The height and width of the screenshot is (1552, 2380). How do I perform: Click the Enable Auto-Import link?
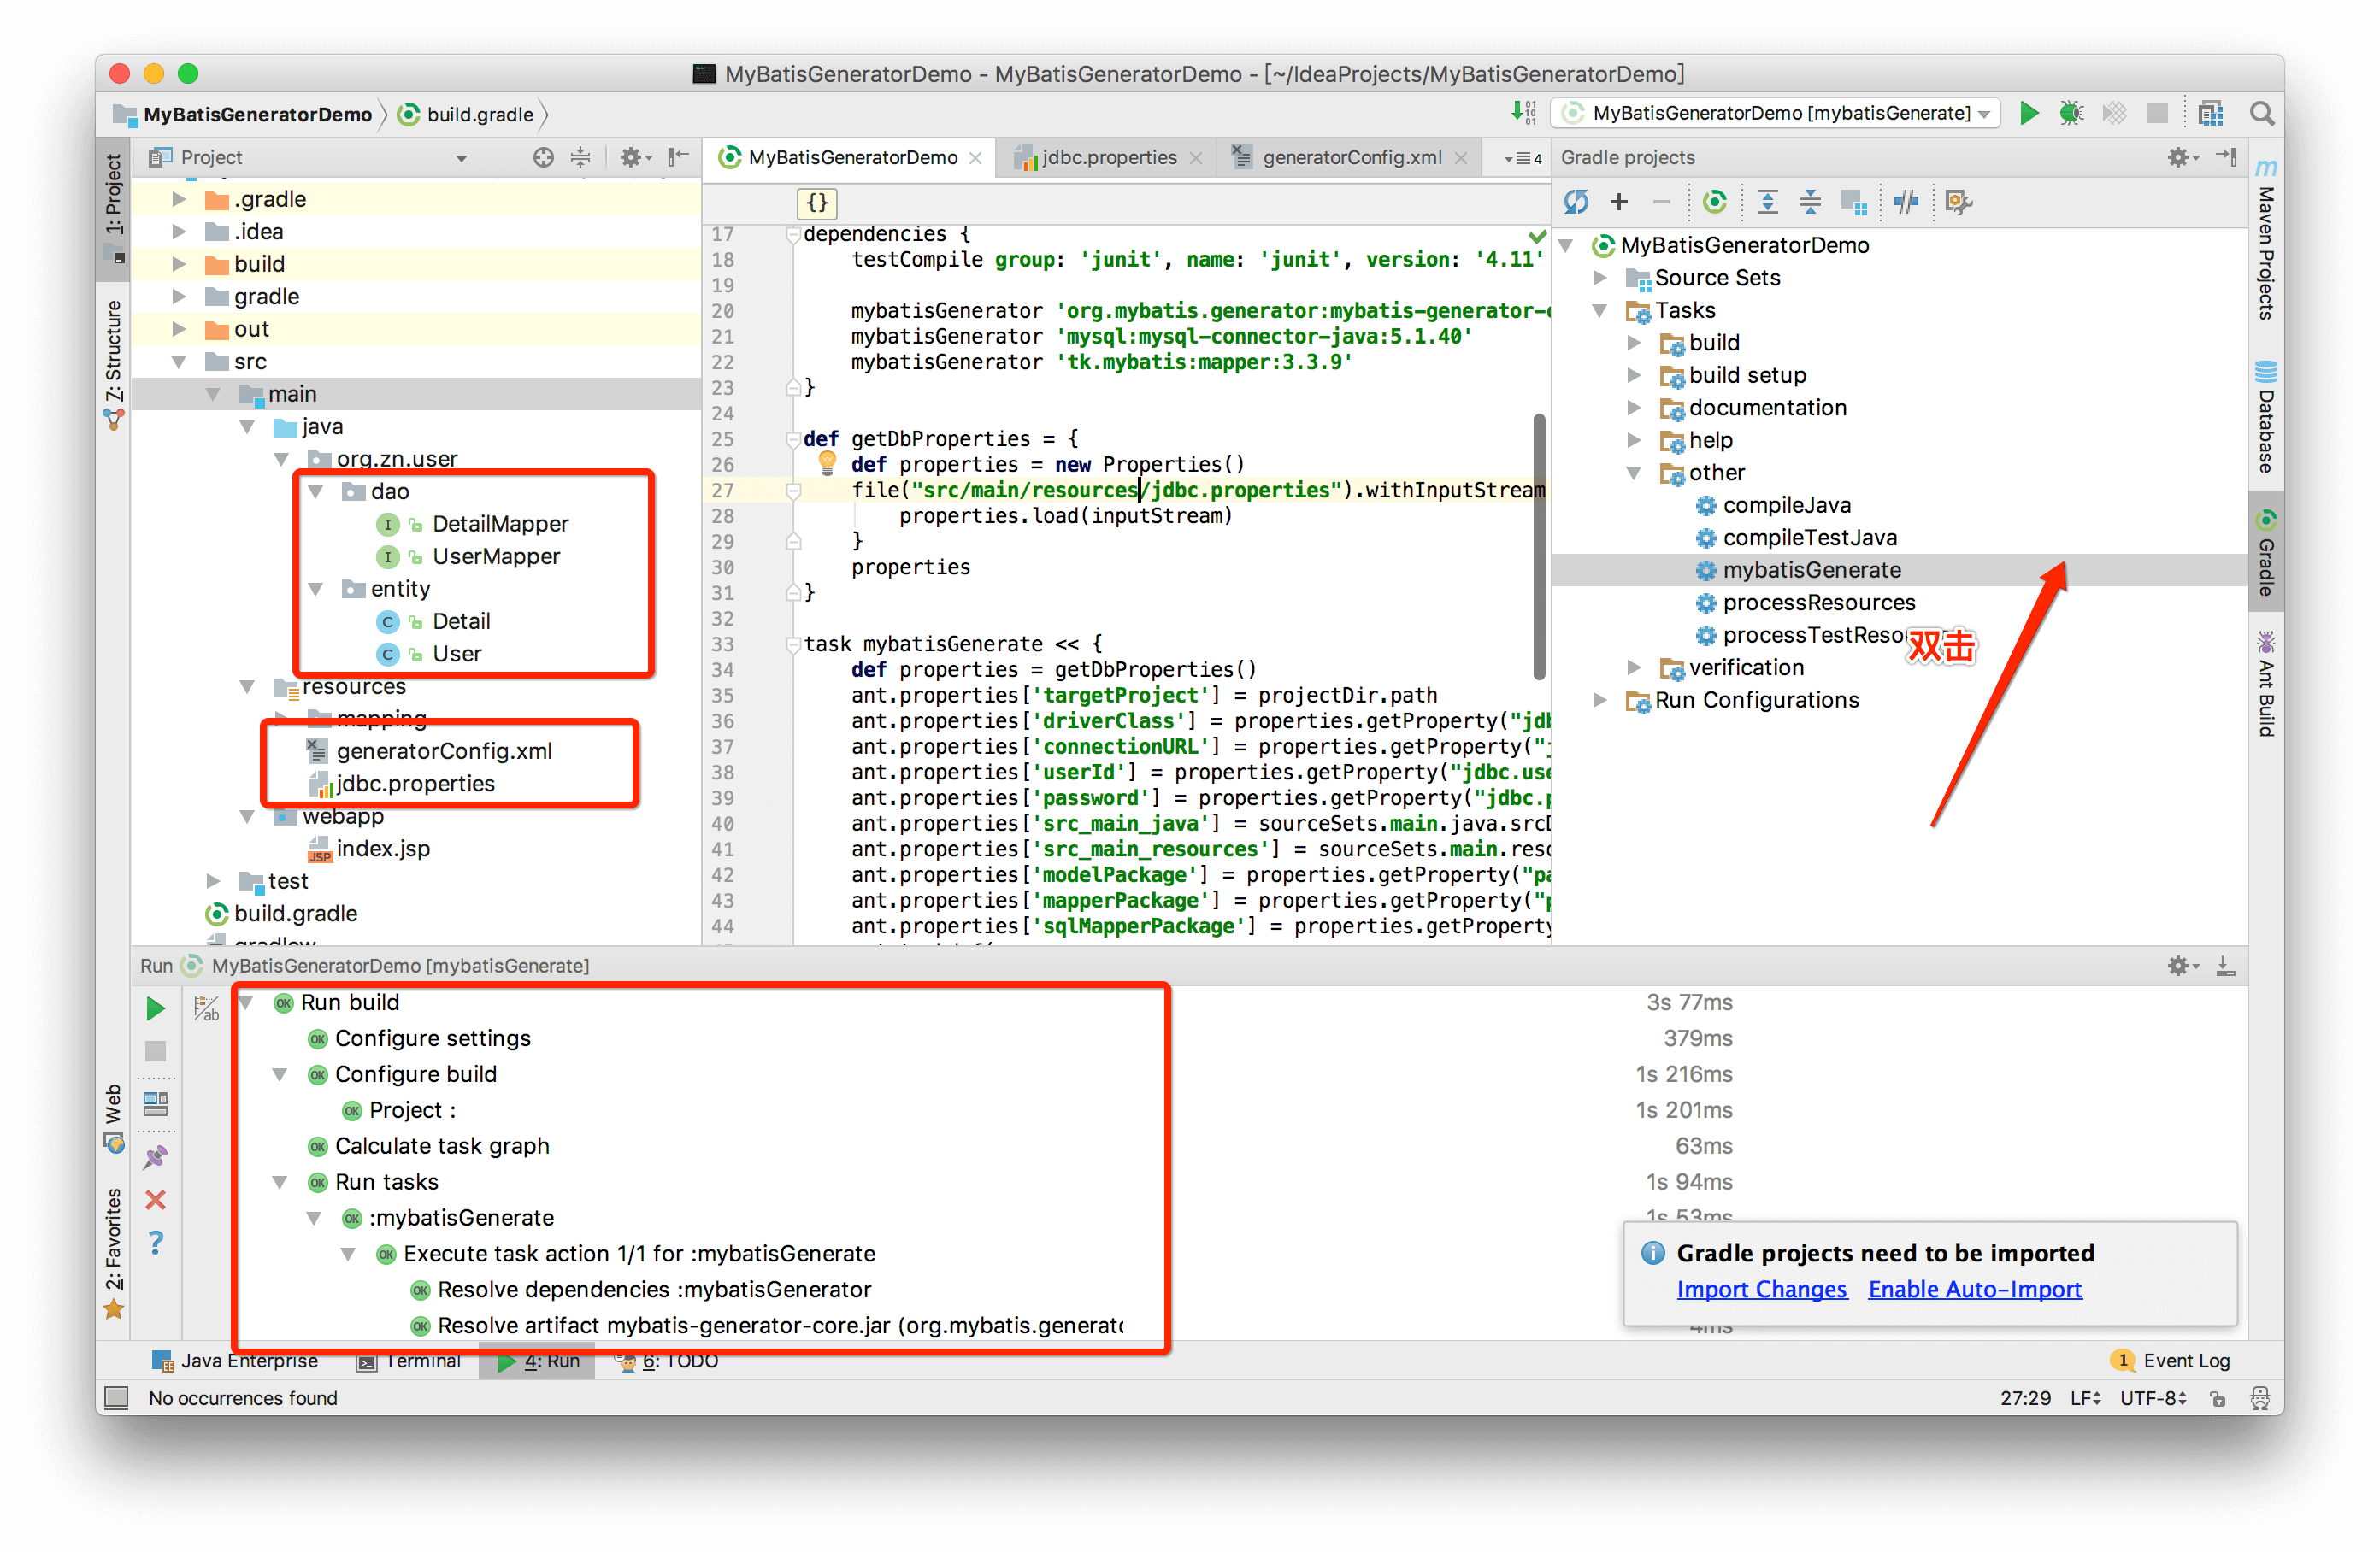pos(1975,1290)
